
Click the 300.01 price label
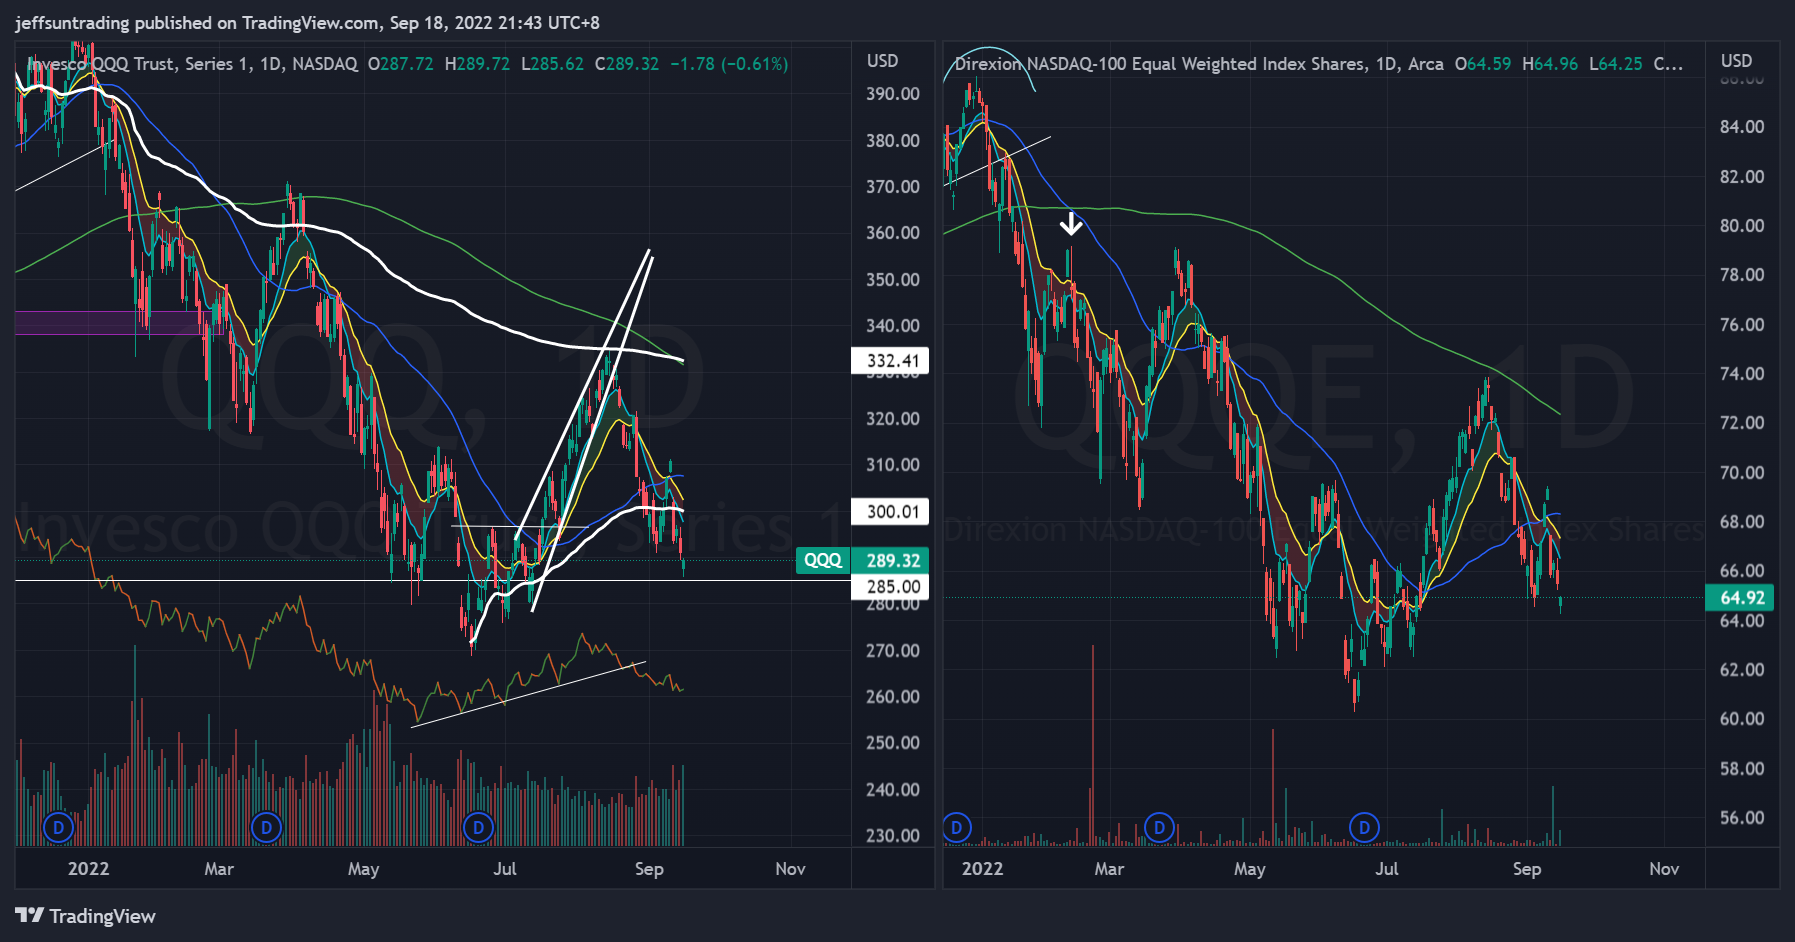[x=890, y=512]
